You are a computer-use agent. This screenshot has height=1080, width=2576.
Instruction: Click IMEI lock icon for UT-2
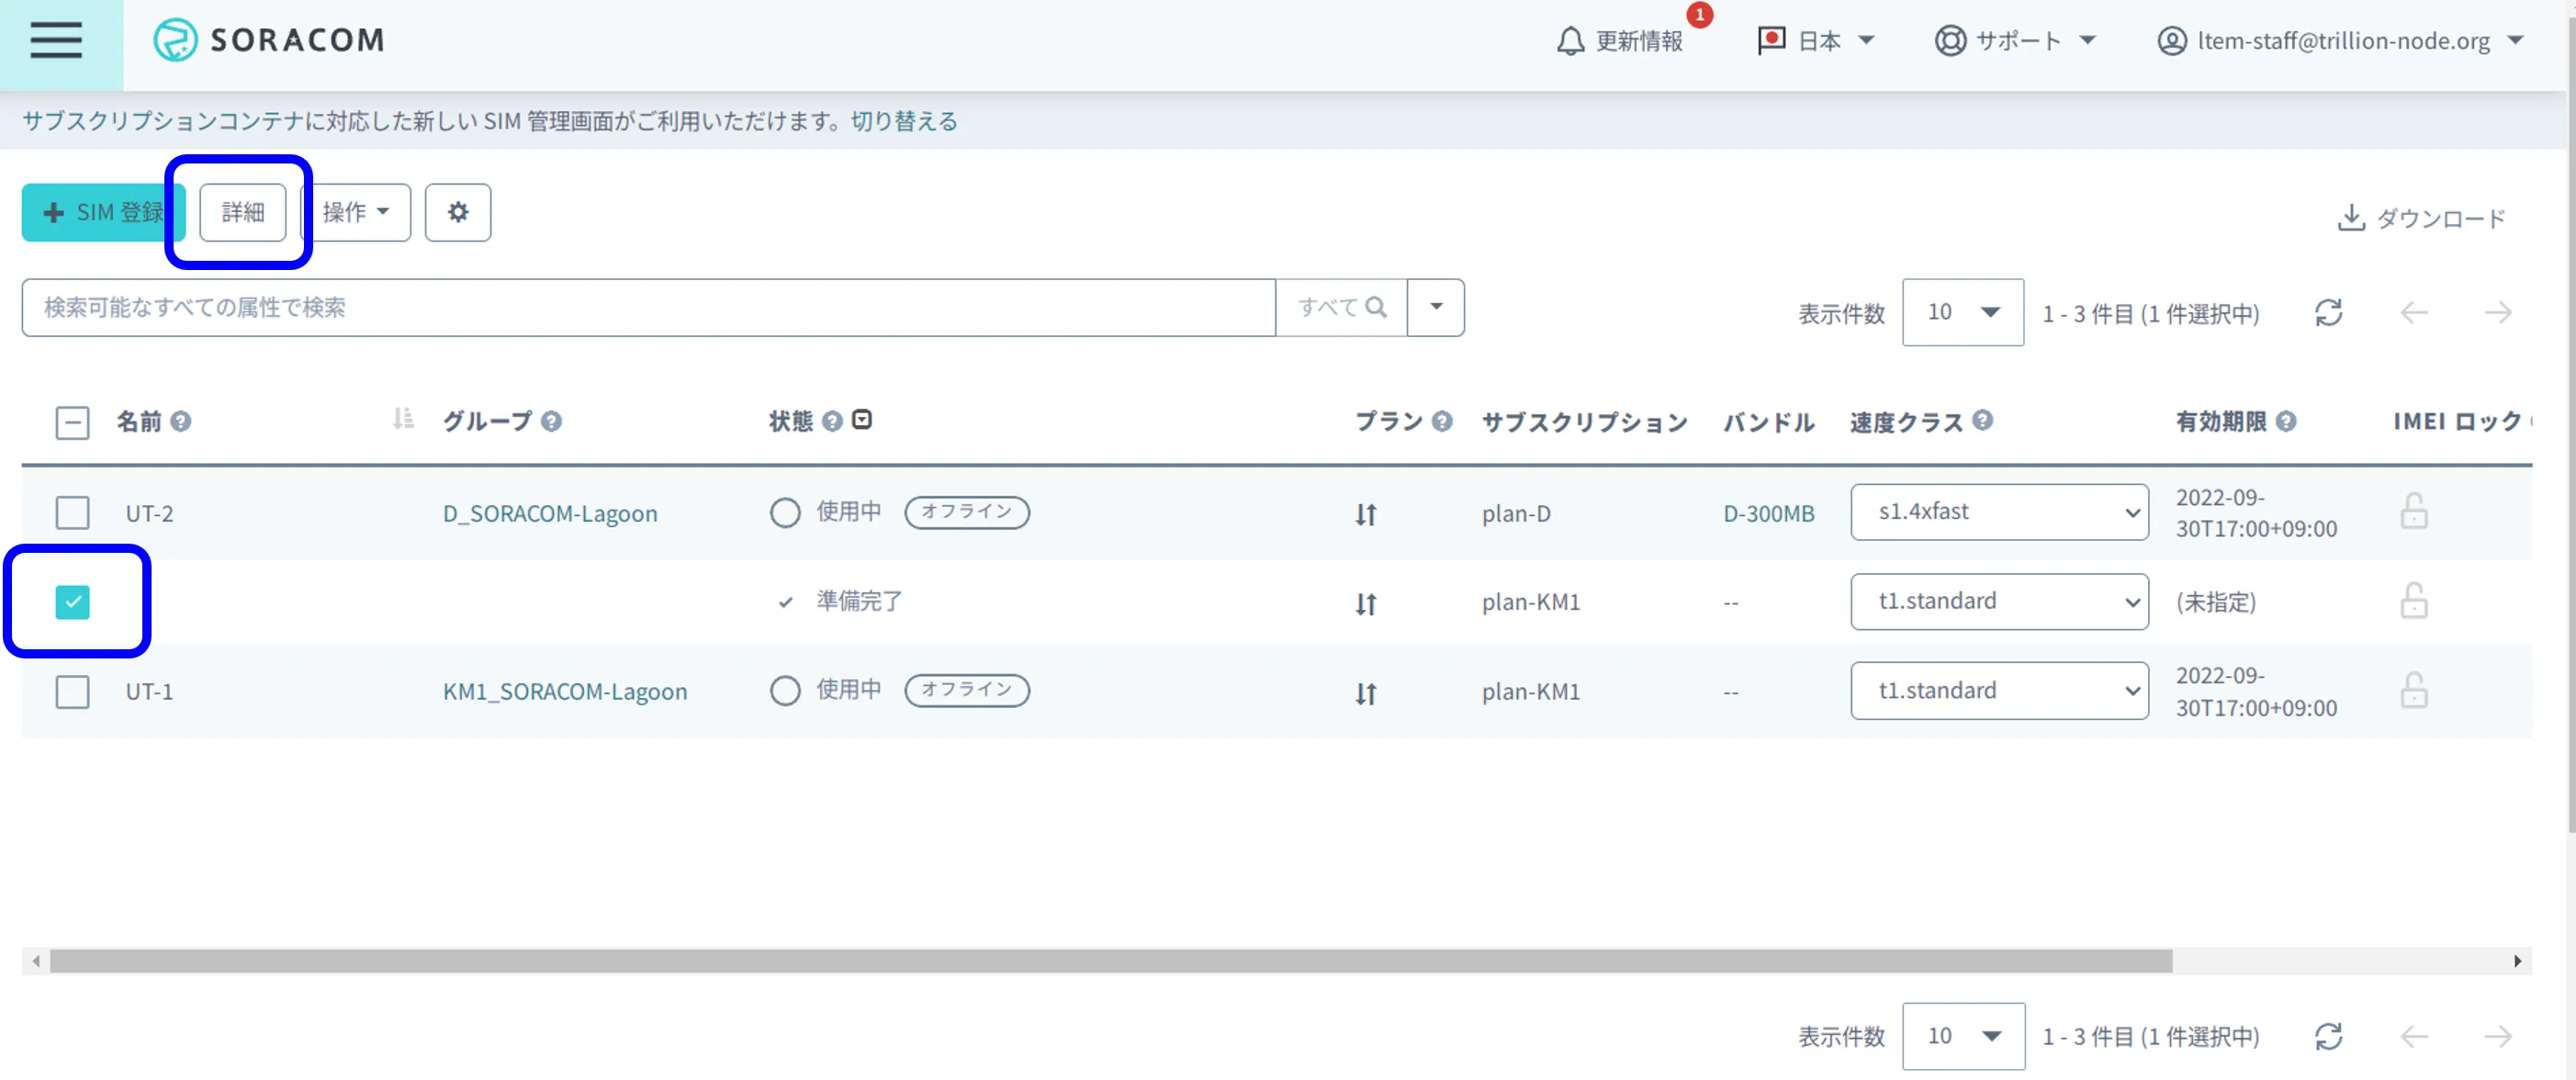point(2413,512)
